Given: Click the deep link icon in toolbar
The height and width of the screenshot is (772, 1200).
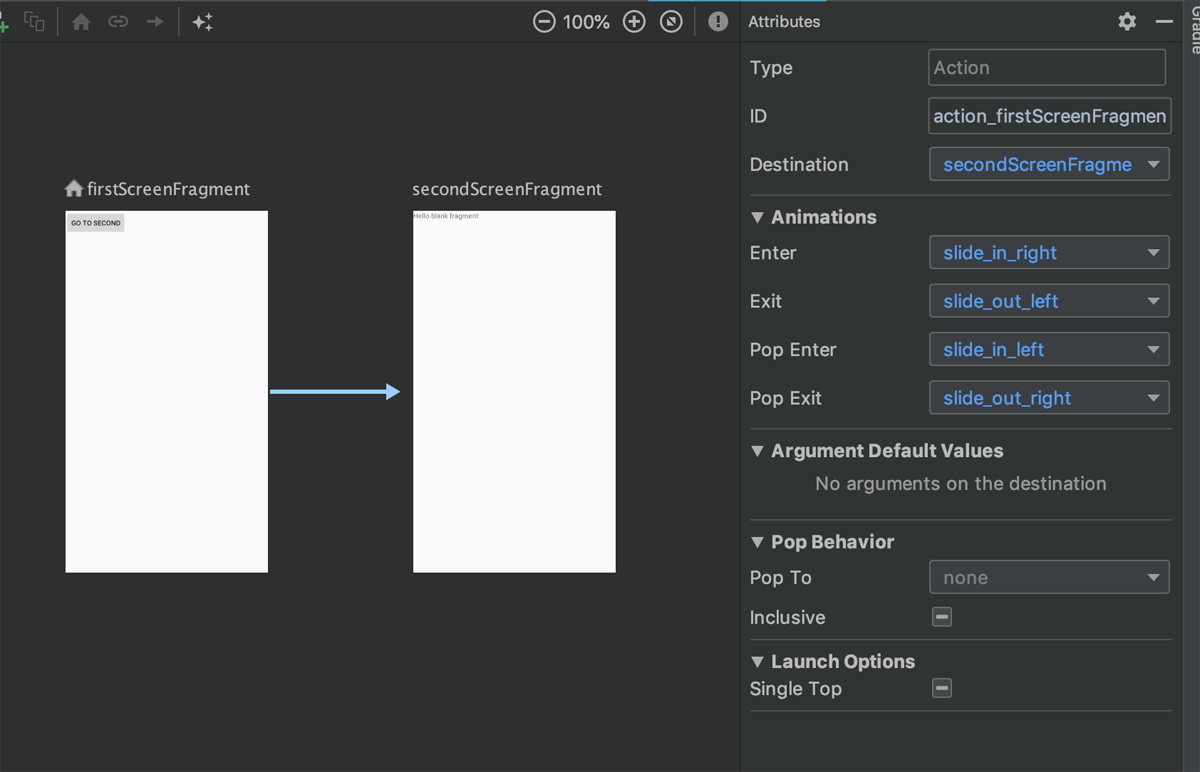Looking at the screenshot, I should point(118,21).
